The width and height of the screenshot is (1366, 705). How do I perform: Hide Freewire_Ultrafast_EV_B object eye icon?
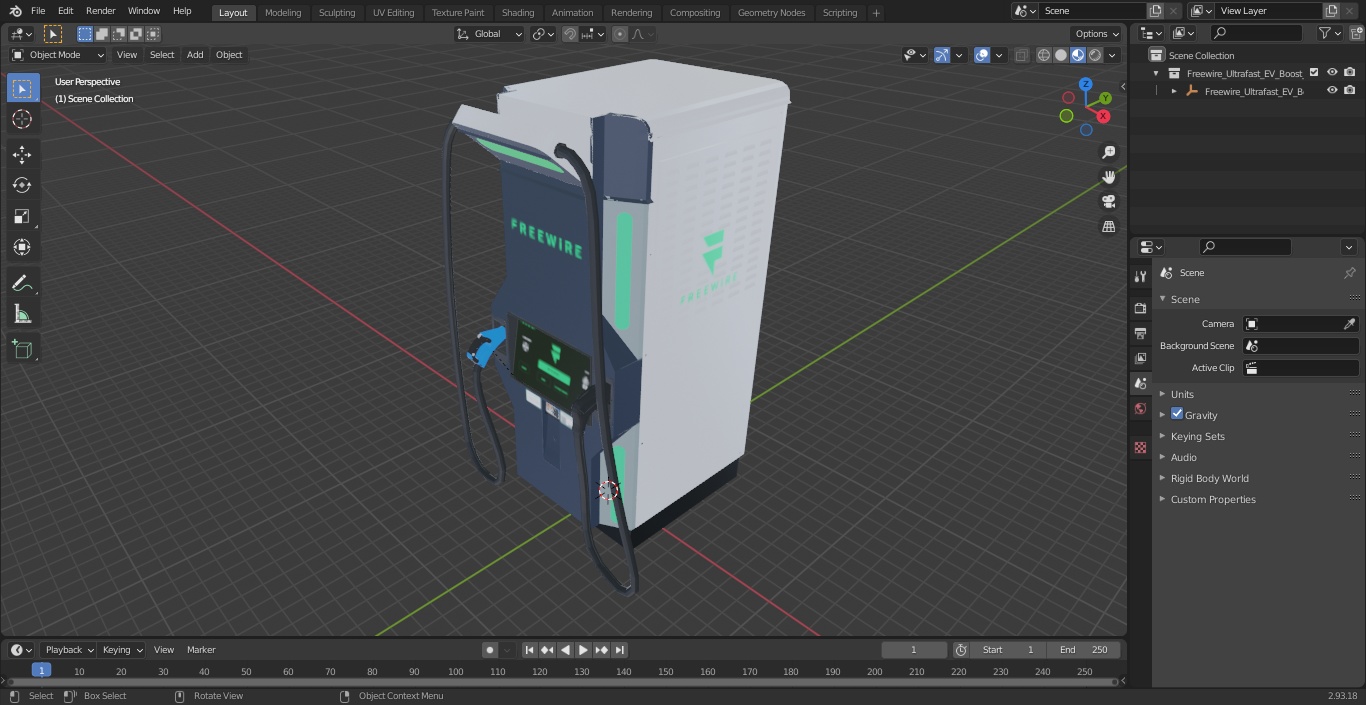[x=1332, y=90]
